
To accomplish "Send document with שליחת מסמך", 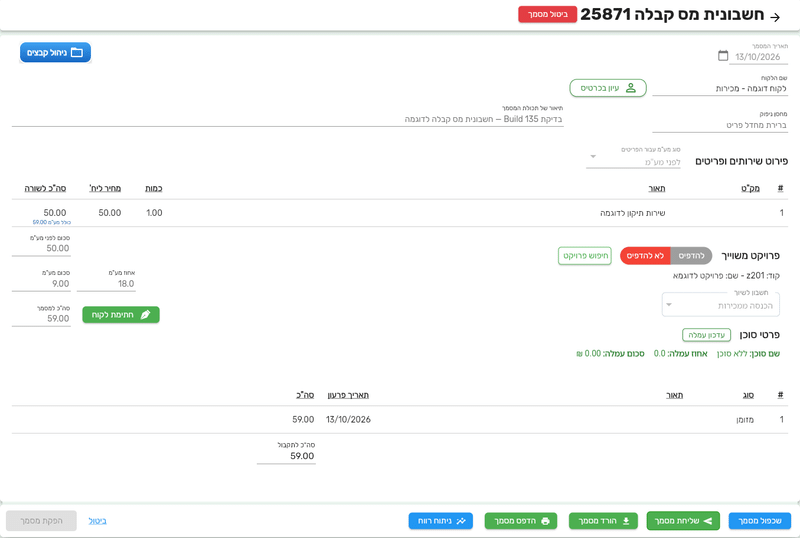I will point(683,521).
